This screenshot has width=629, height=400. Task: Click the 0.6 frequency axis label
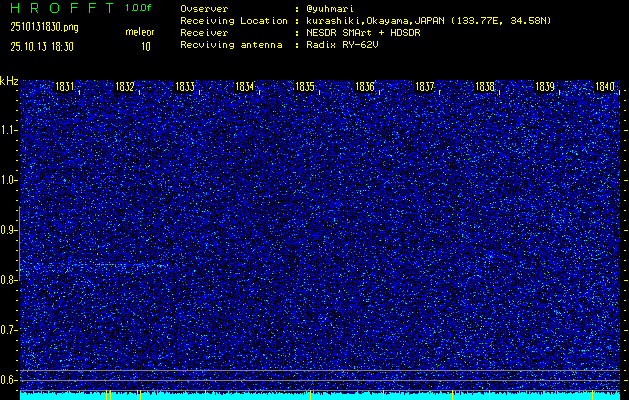coord(9,379)
